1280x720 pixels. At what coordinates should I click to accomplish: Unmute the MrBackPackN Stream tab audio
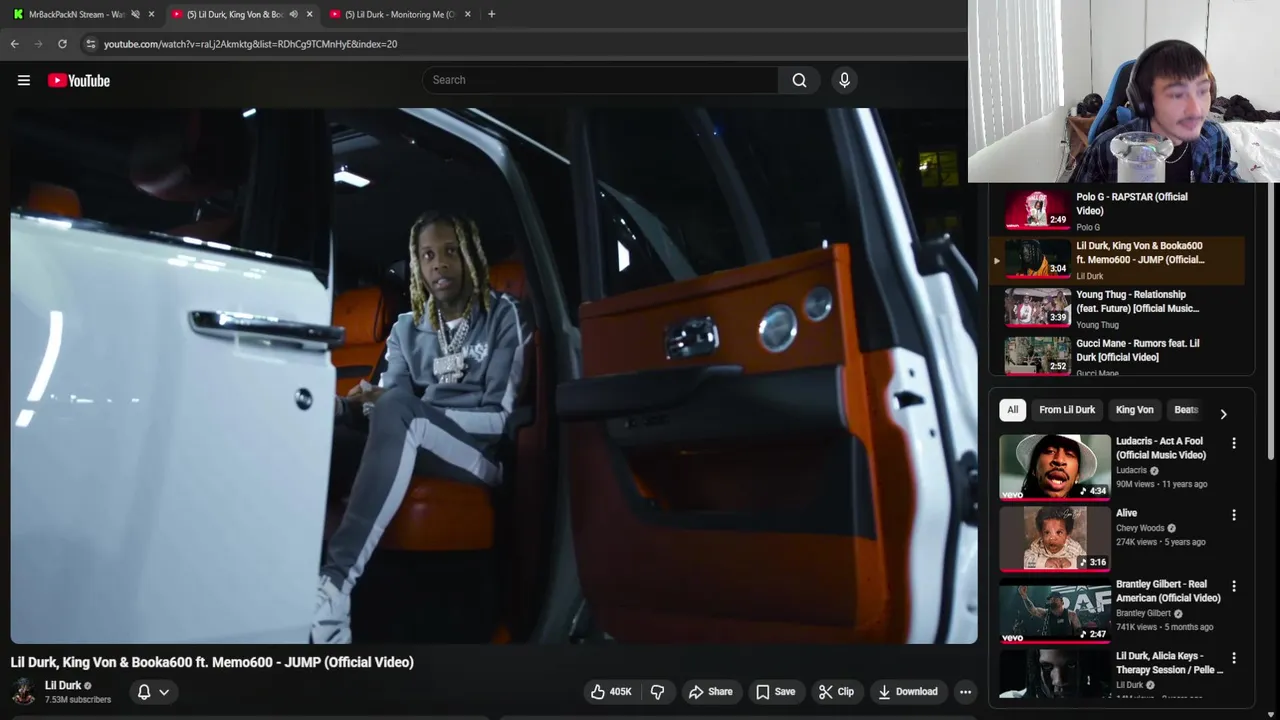[x=135, y=14]
